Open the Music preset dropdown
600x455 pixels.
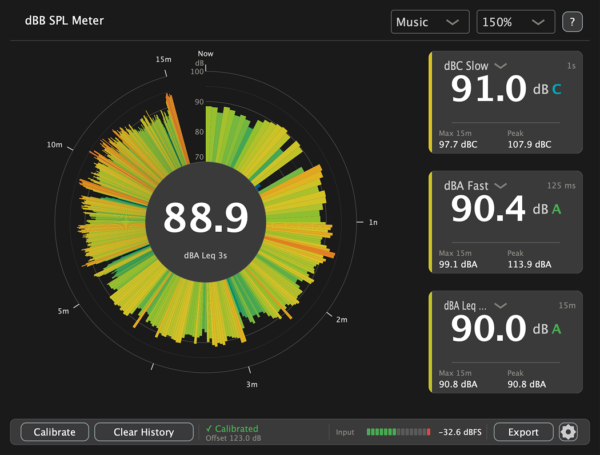pos(430,22)
